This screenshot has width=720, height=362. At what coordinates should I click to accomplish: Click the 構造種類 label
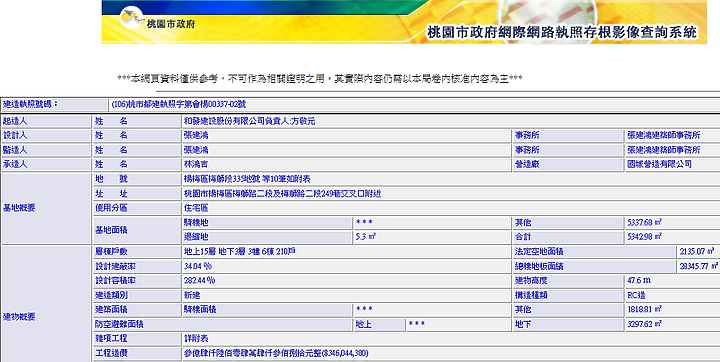531,295
